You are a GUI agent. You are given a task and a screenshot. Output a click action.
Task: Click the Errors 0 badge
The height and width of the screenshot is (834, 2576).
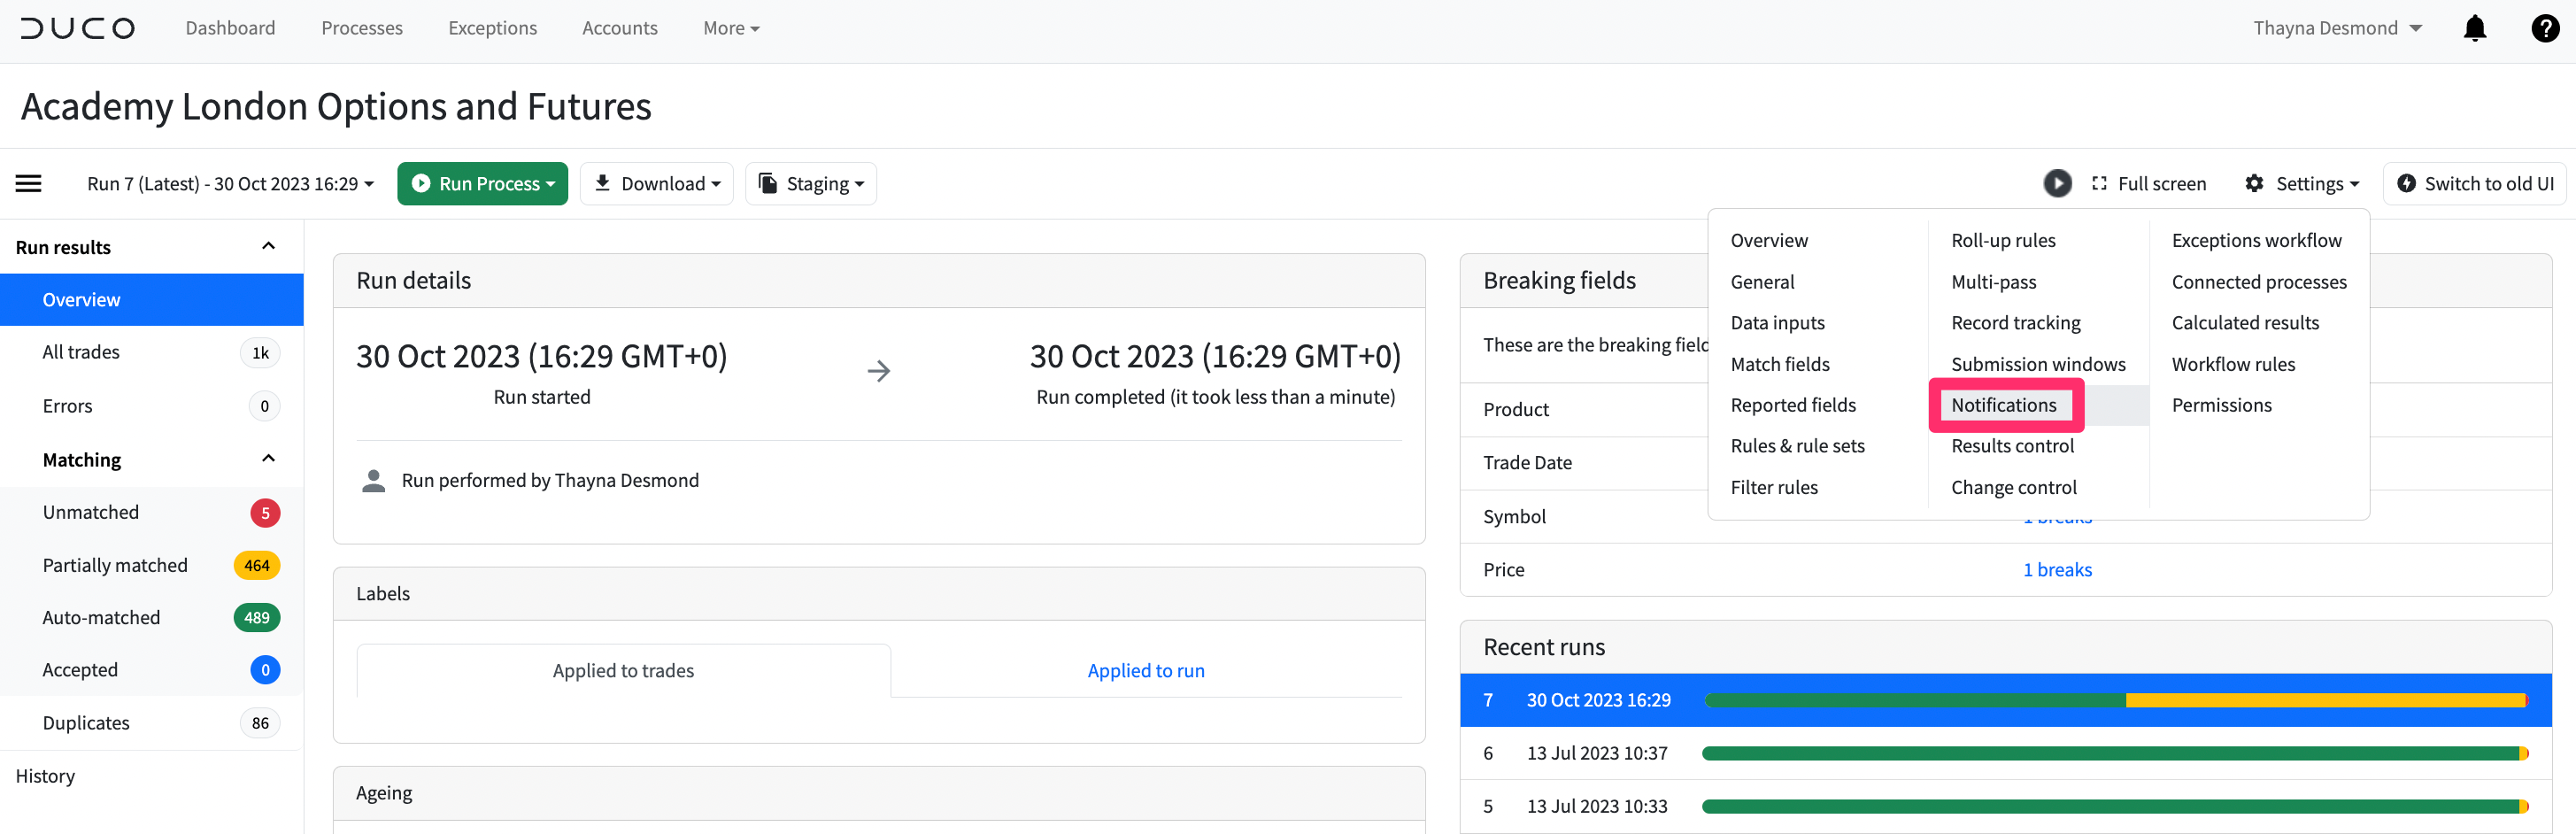click(264, 406)
